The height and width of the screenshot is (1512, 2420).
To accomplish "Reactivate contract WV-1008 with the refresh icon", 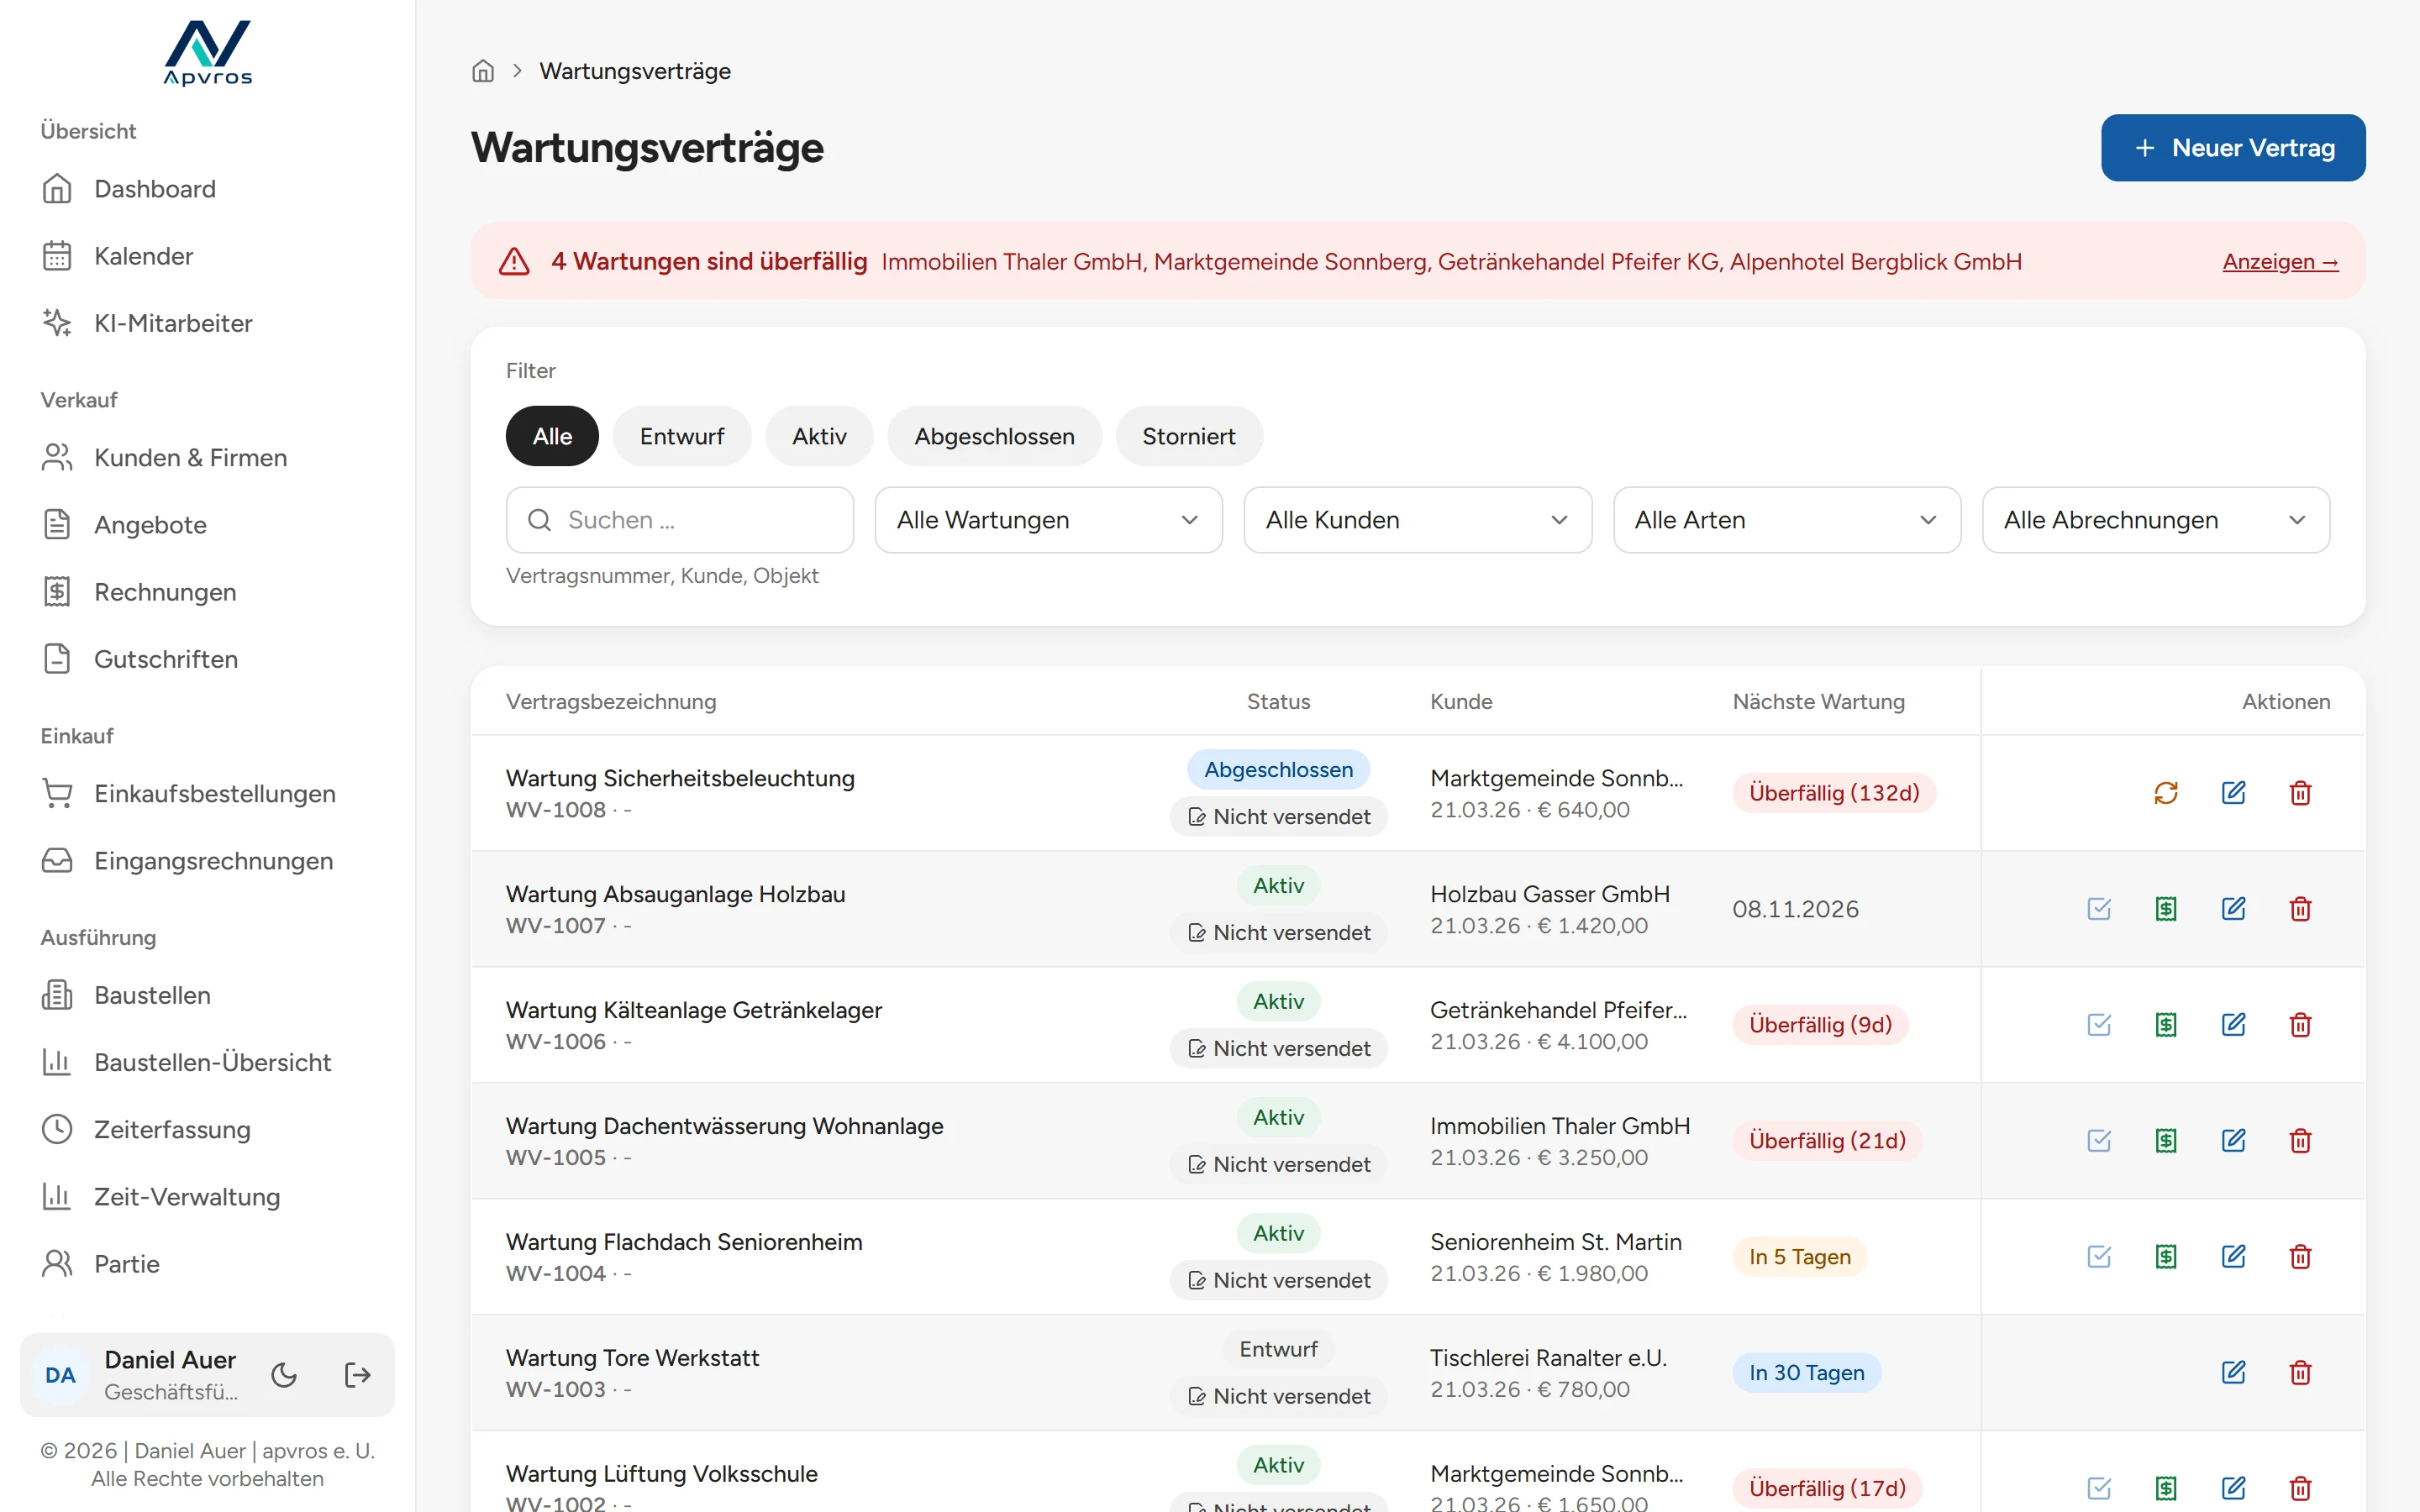I will 2166,793.
